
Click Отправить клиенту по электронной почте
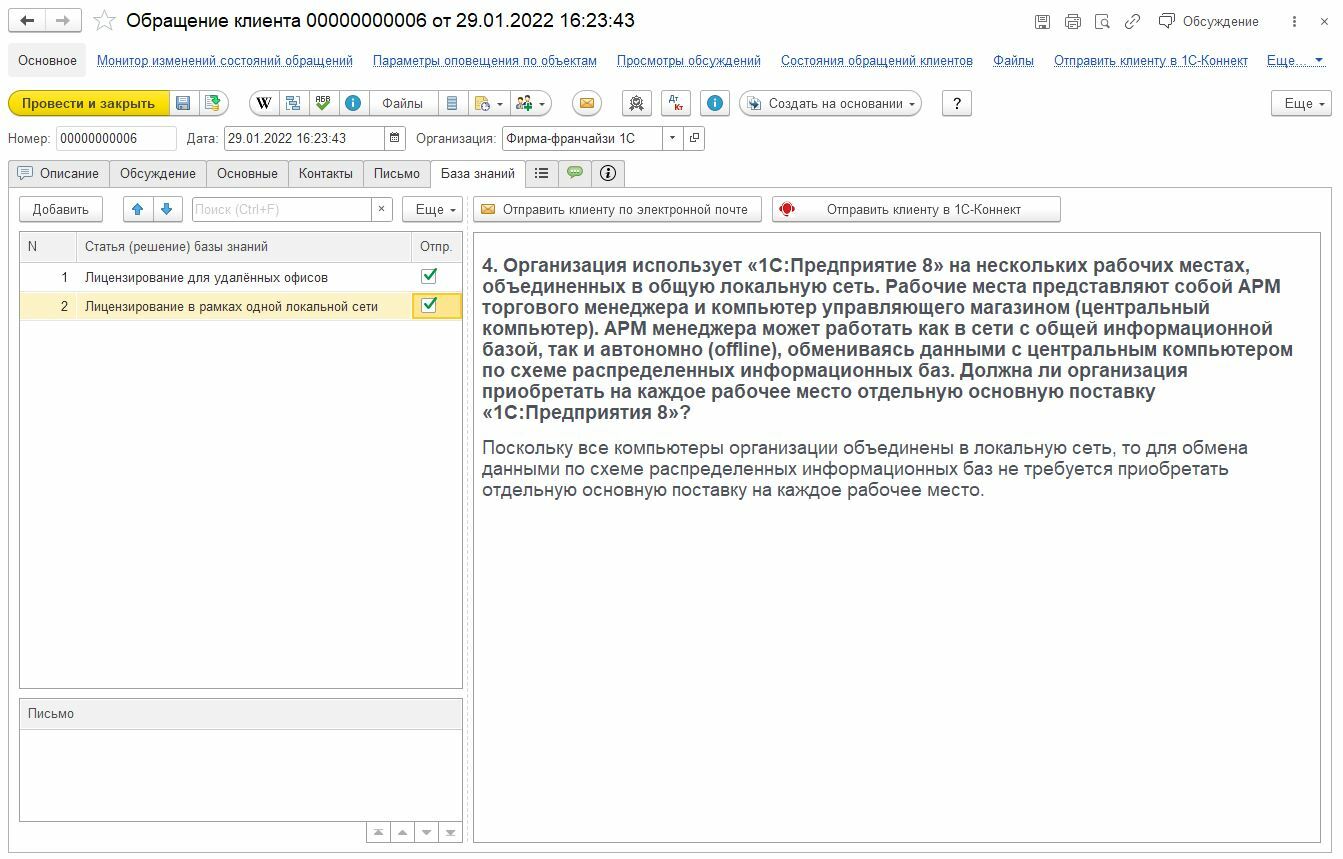[x=617, y=209]
